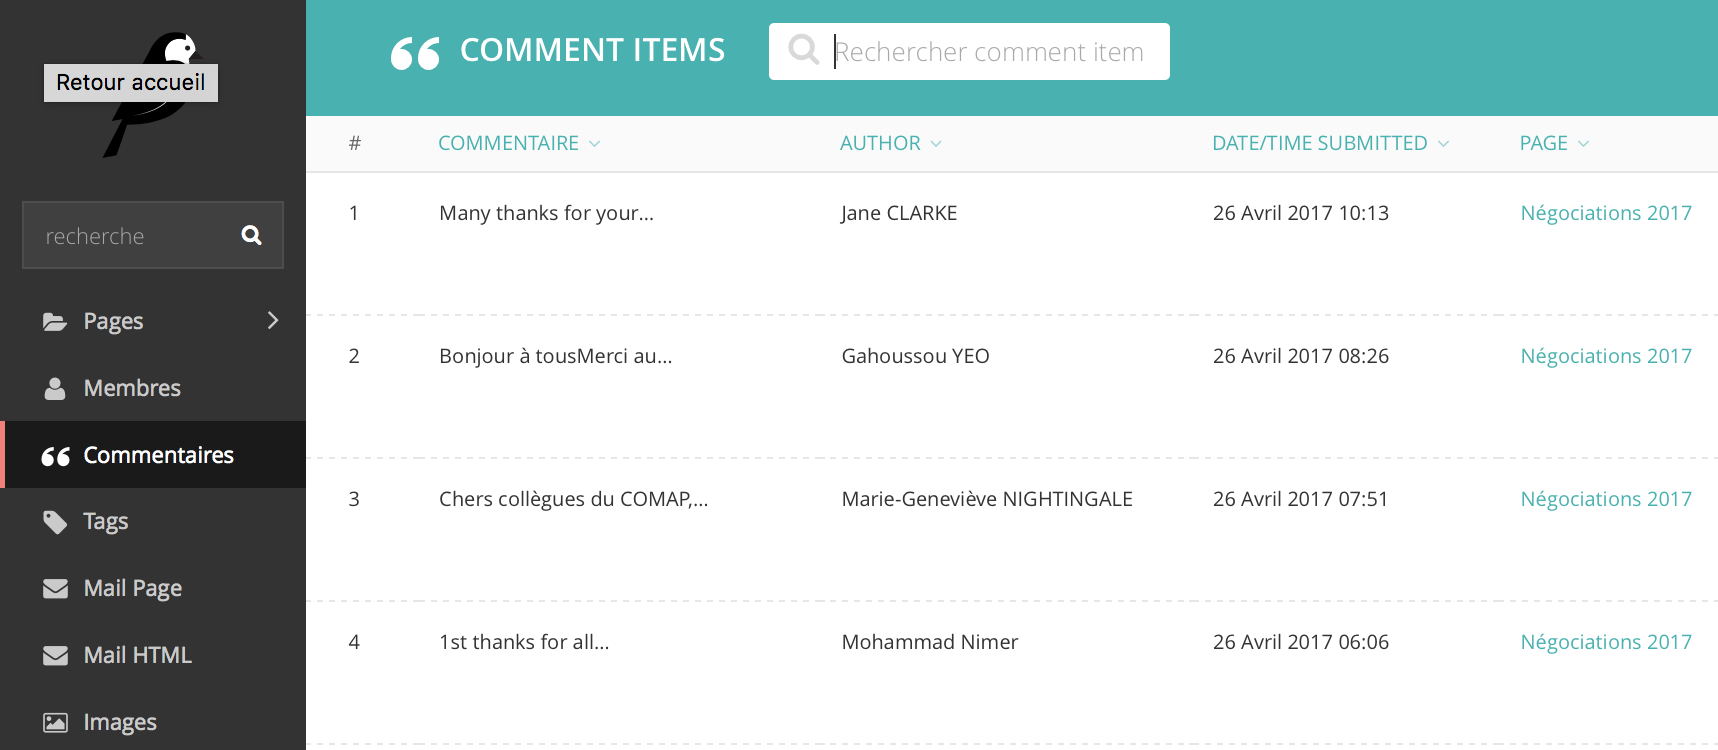Image resolution: width=1718 pixels, height=750 pixels.
Task: Open the COMMENTAIRE sort dropdown
Action: [595, 143]
